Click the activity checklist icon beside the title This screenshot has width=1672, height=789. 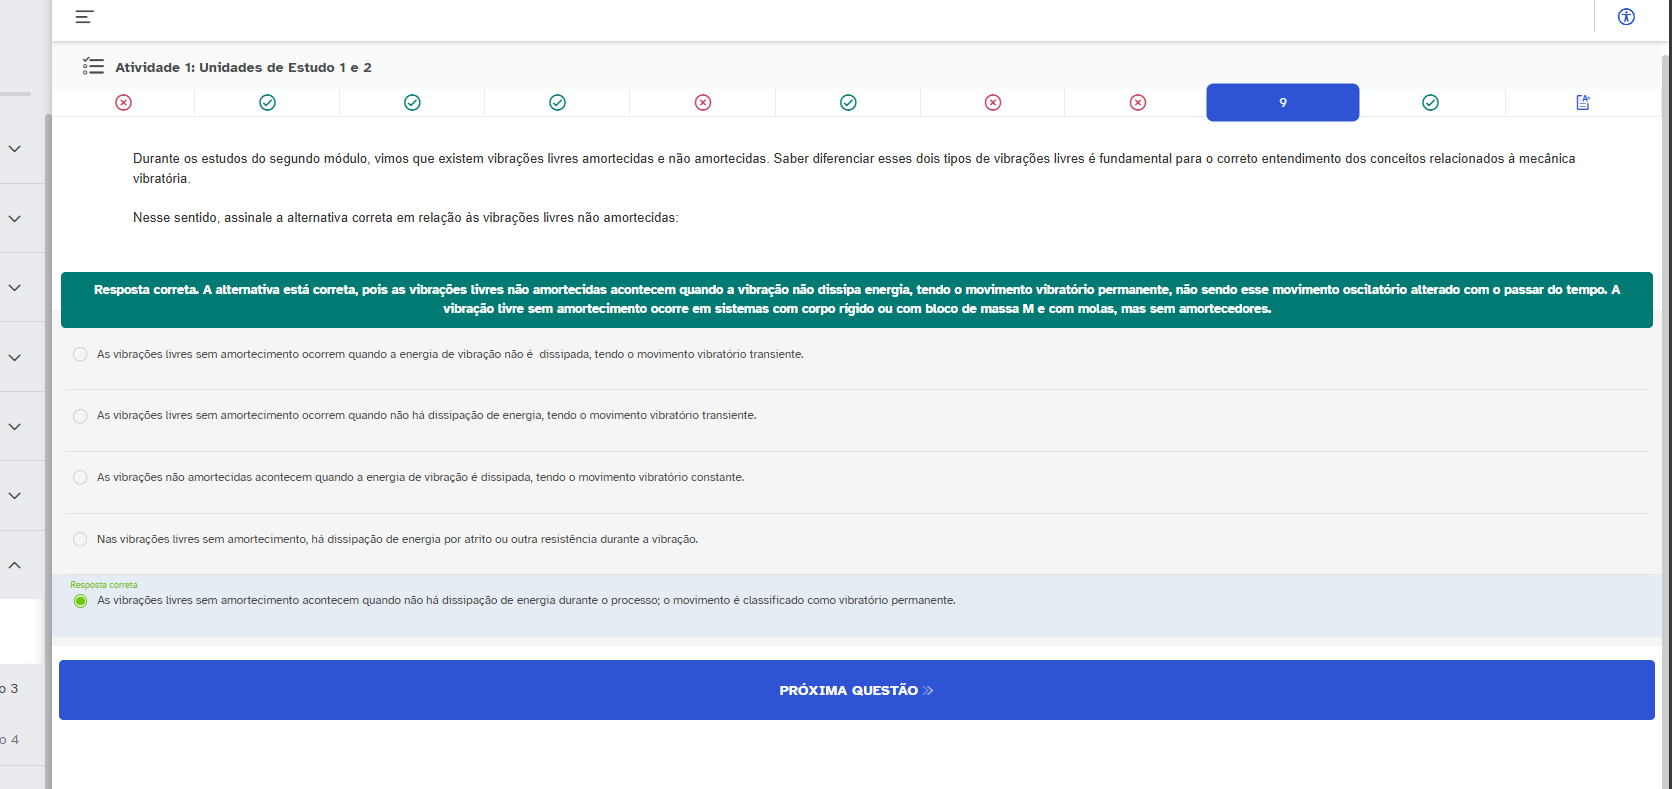click(93, 67)
